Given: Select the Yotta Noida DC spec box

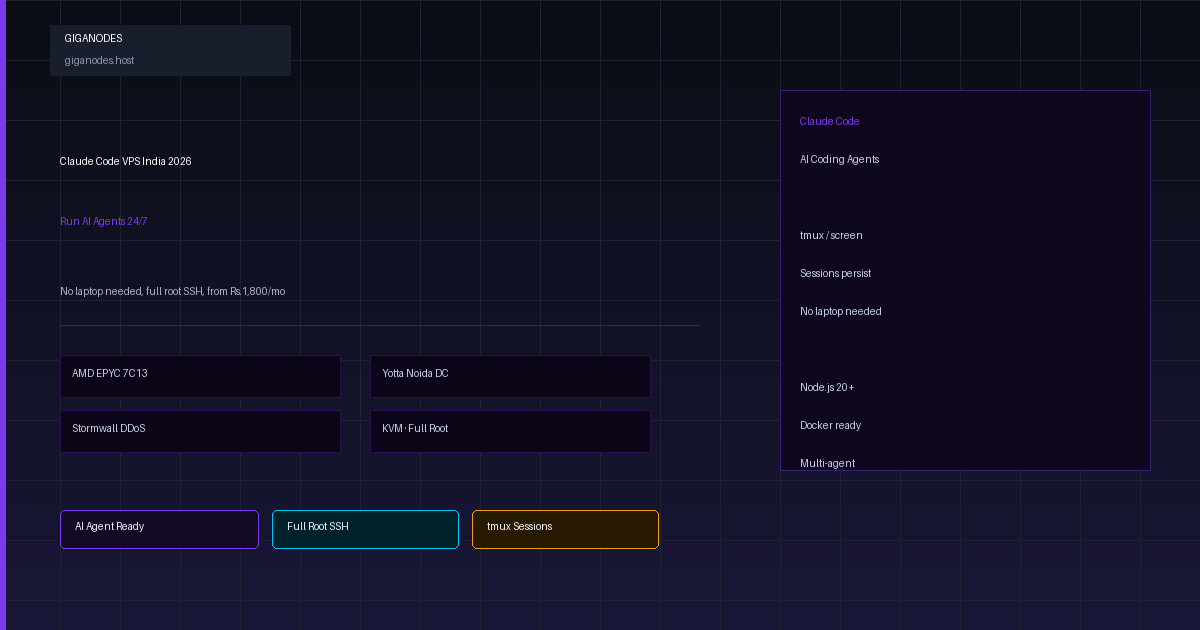Looking at the screenshot, I should coord(510,376).
